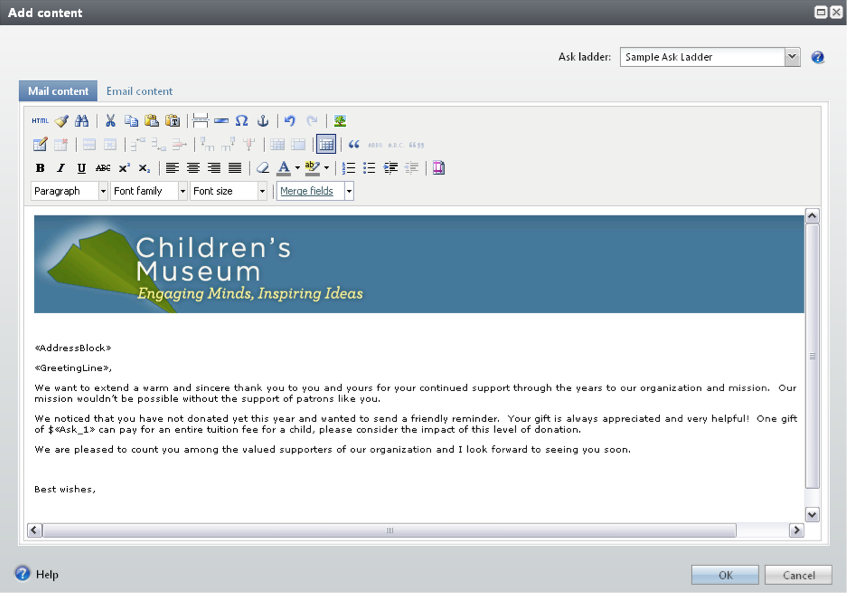Open the Help link at bottom left
This screenshot has width=848, height=596.
[x=47, y=575]
